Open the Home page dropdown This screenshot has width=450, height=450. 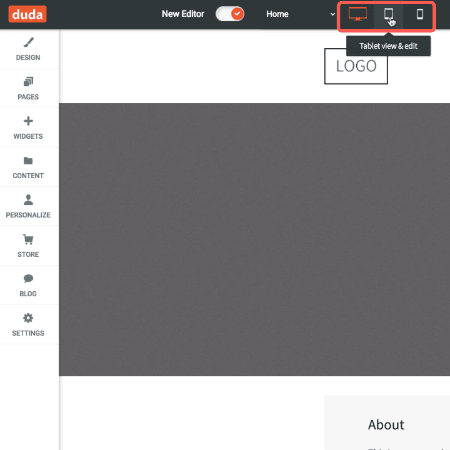[x=300, y=14]
